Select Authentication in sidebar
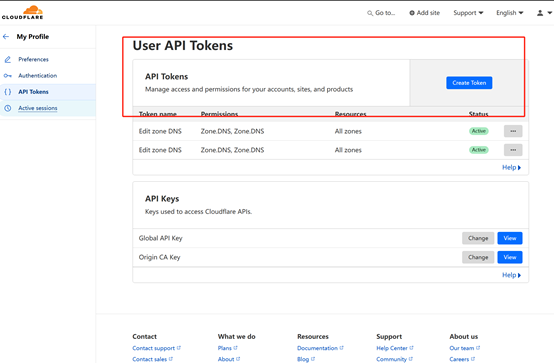This screenshot has width=554, height=363. pyautogui.click(x=37, y=76)
